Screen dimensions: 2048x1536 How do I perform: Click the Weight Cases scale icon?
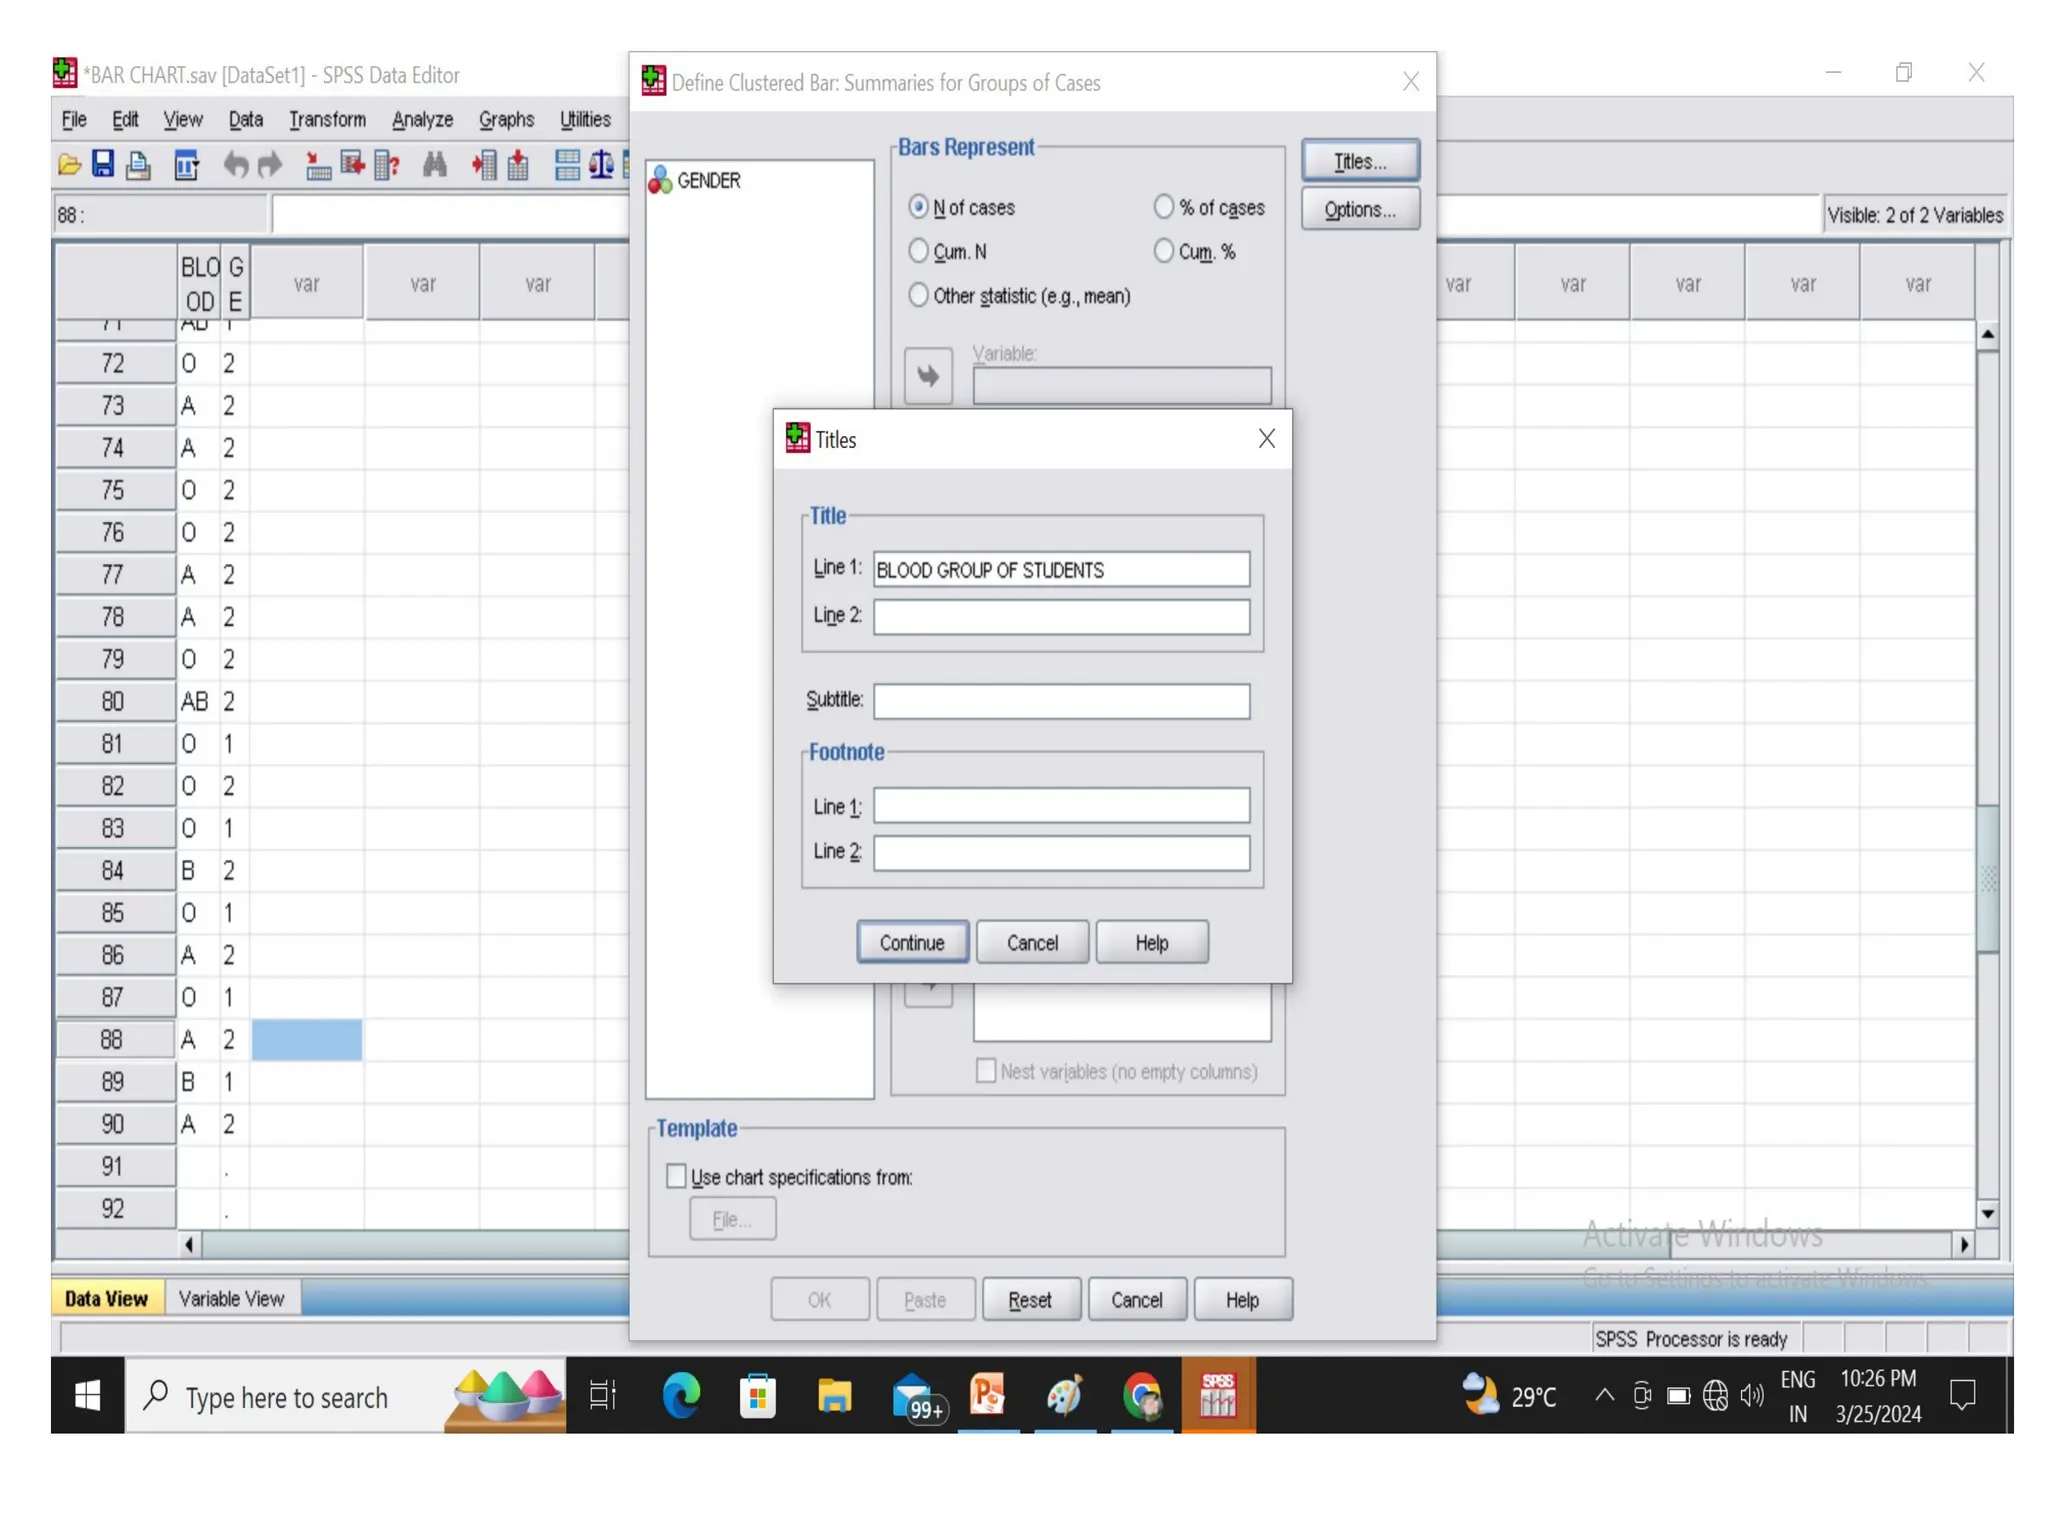tap(601, 164)
